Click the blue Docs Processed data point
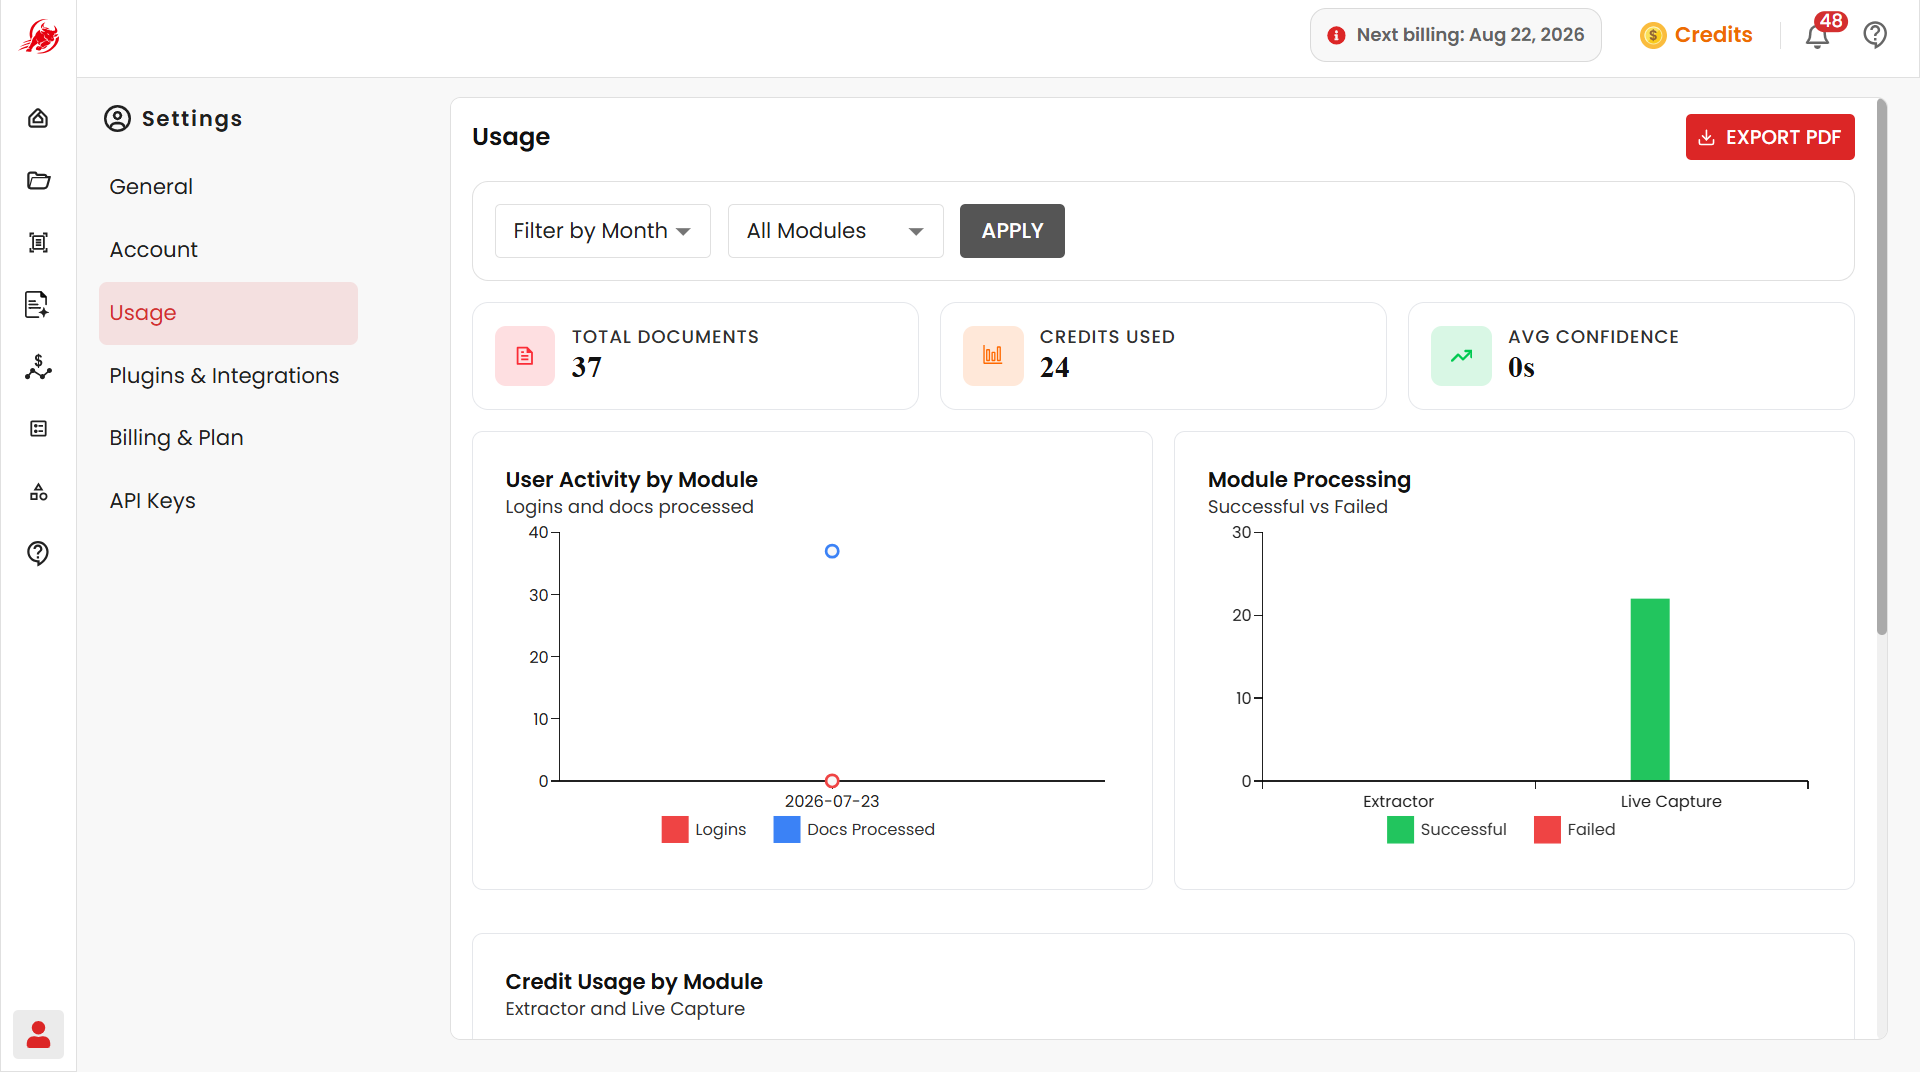 (x=832, y=551)
